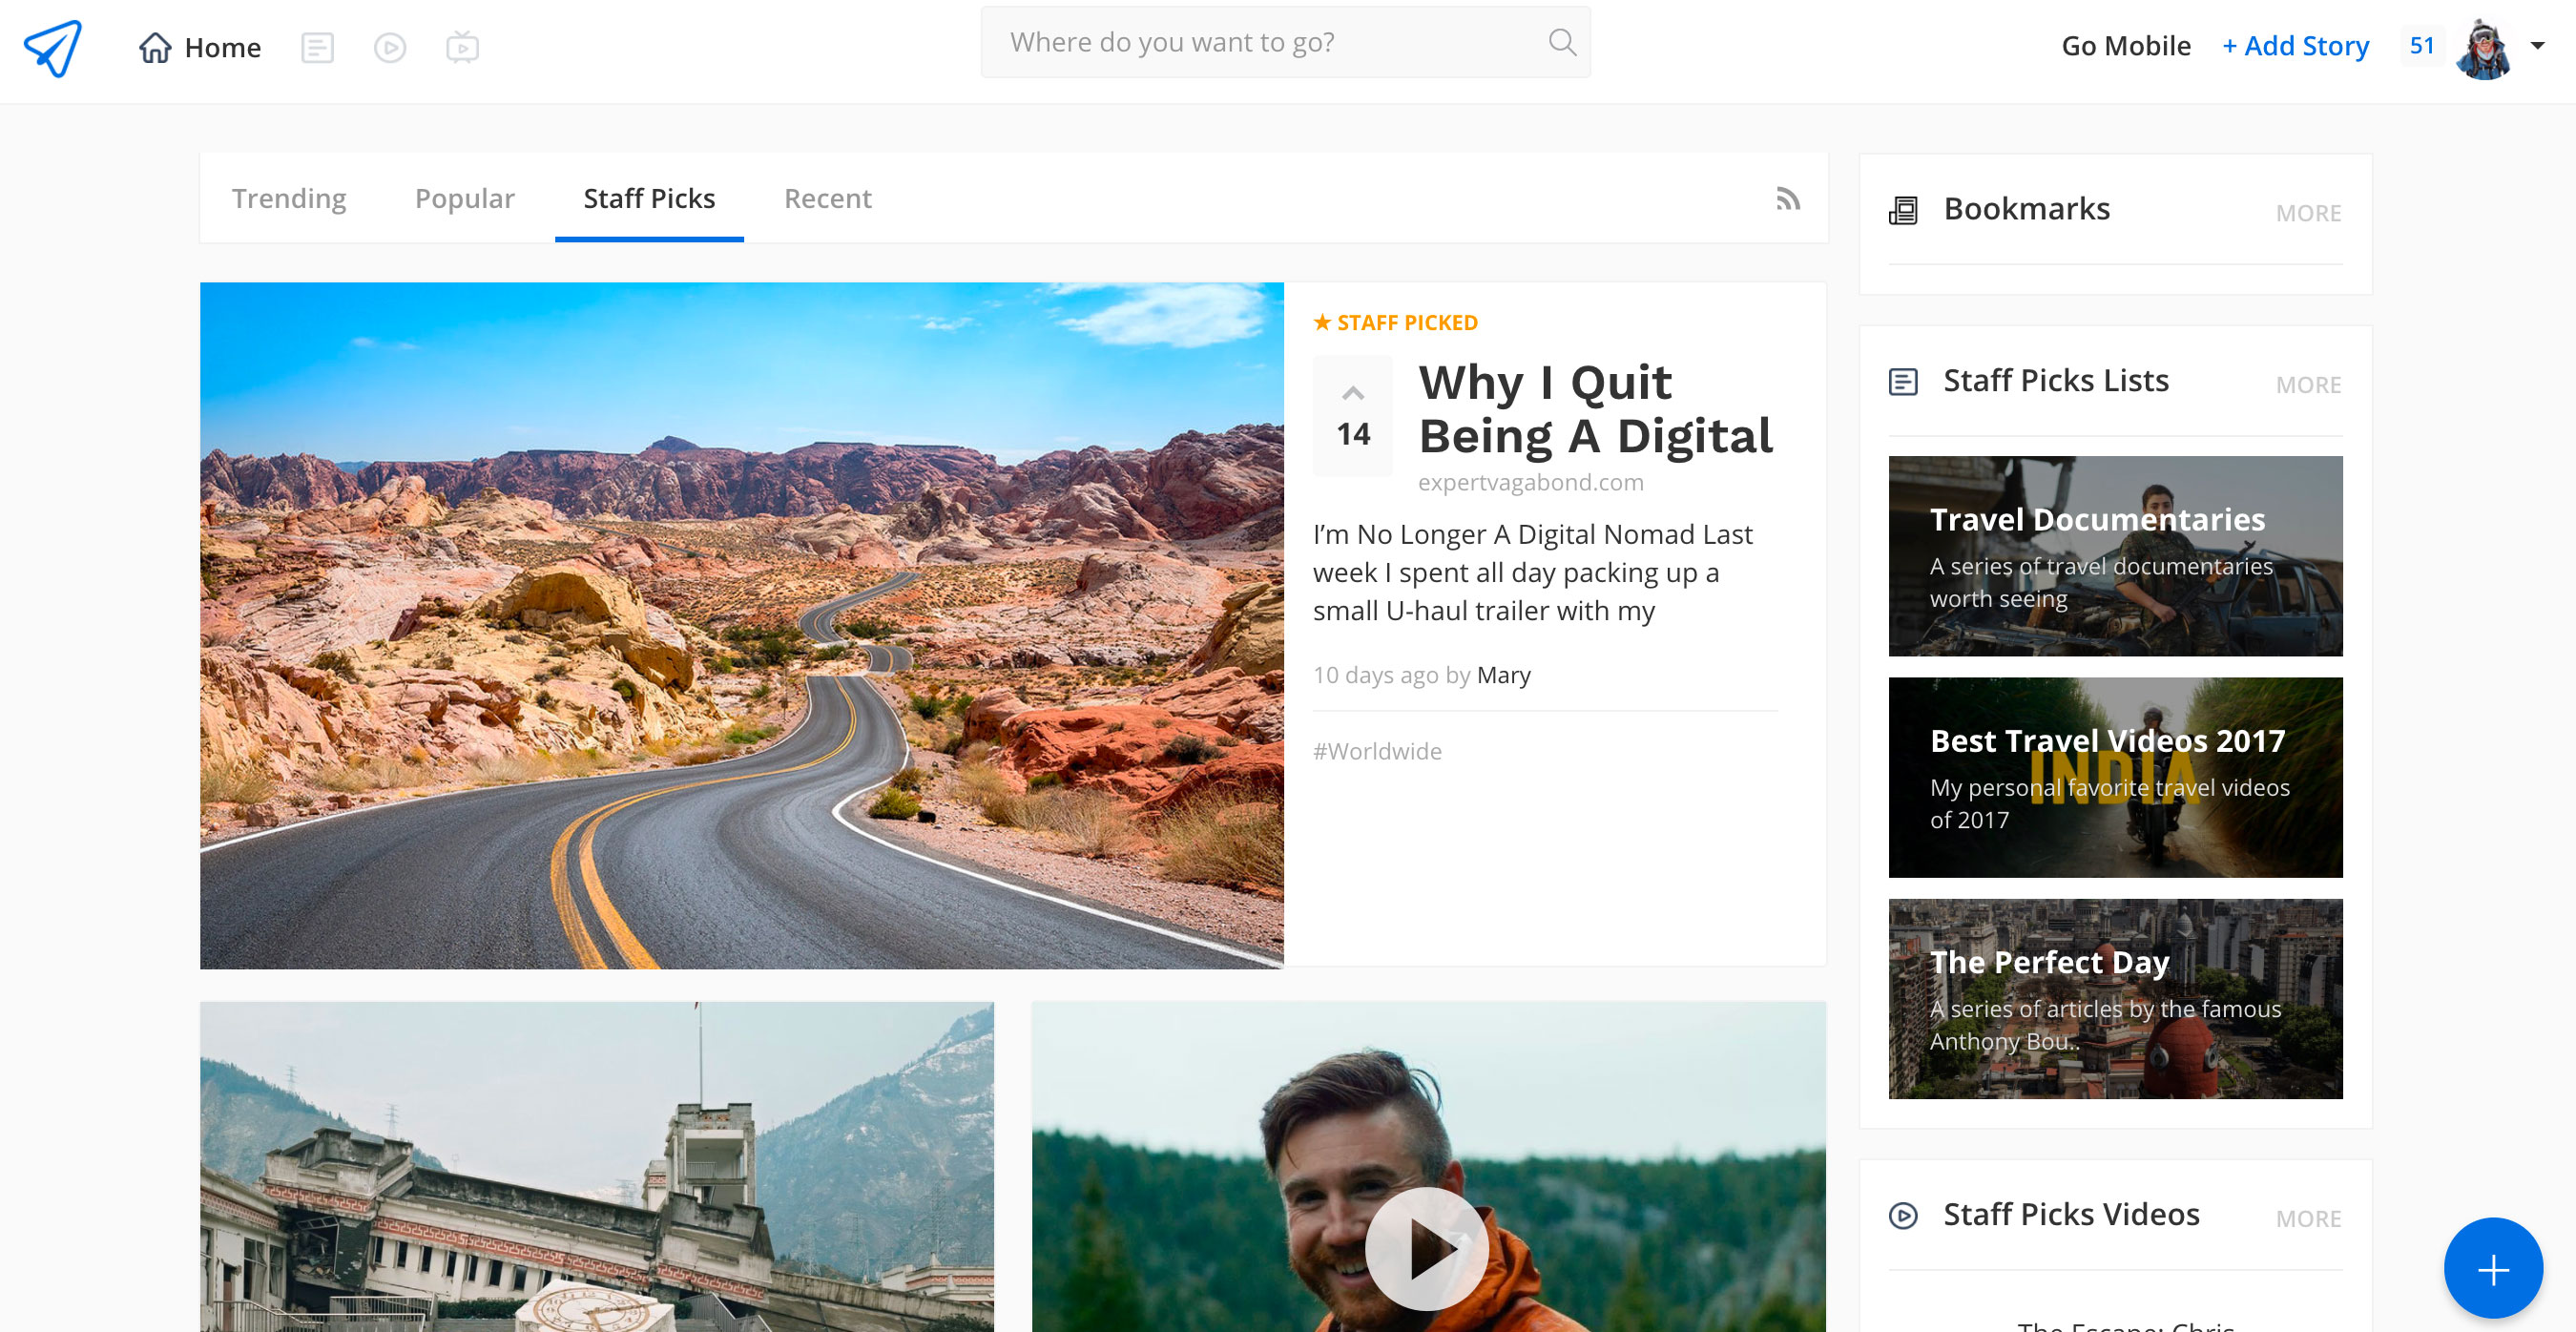The width and height of the screenshot is (2576, 1332).
Task: Click the search magnifier icon
Action: coord(1562,42)
